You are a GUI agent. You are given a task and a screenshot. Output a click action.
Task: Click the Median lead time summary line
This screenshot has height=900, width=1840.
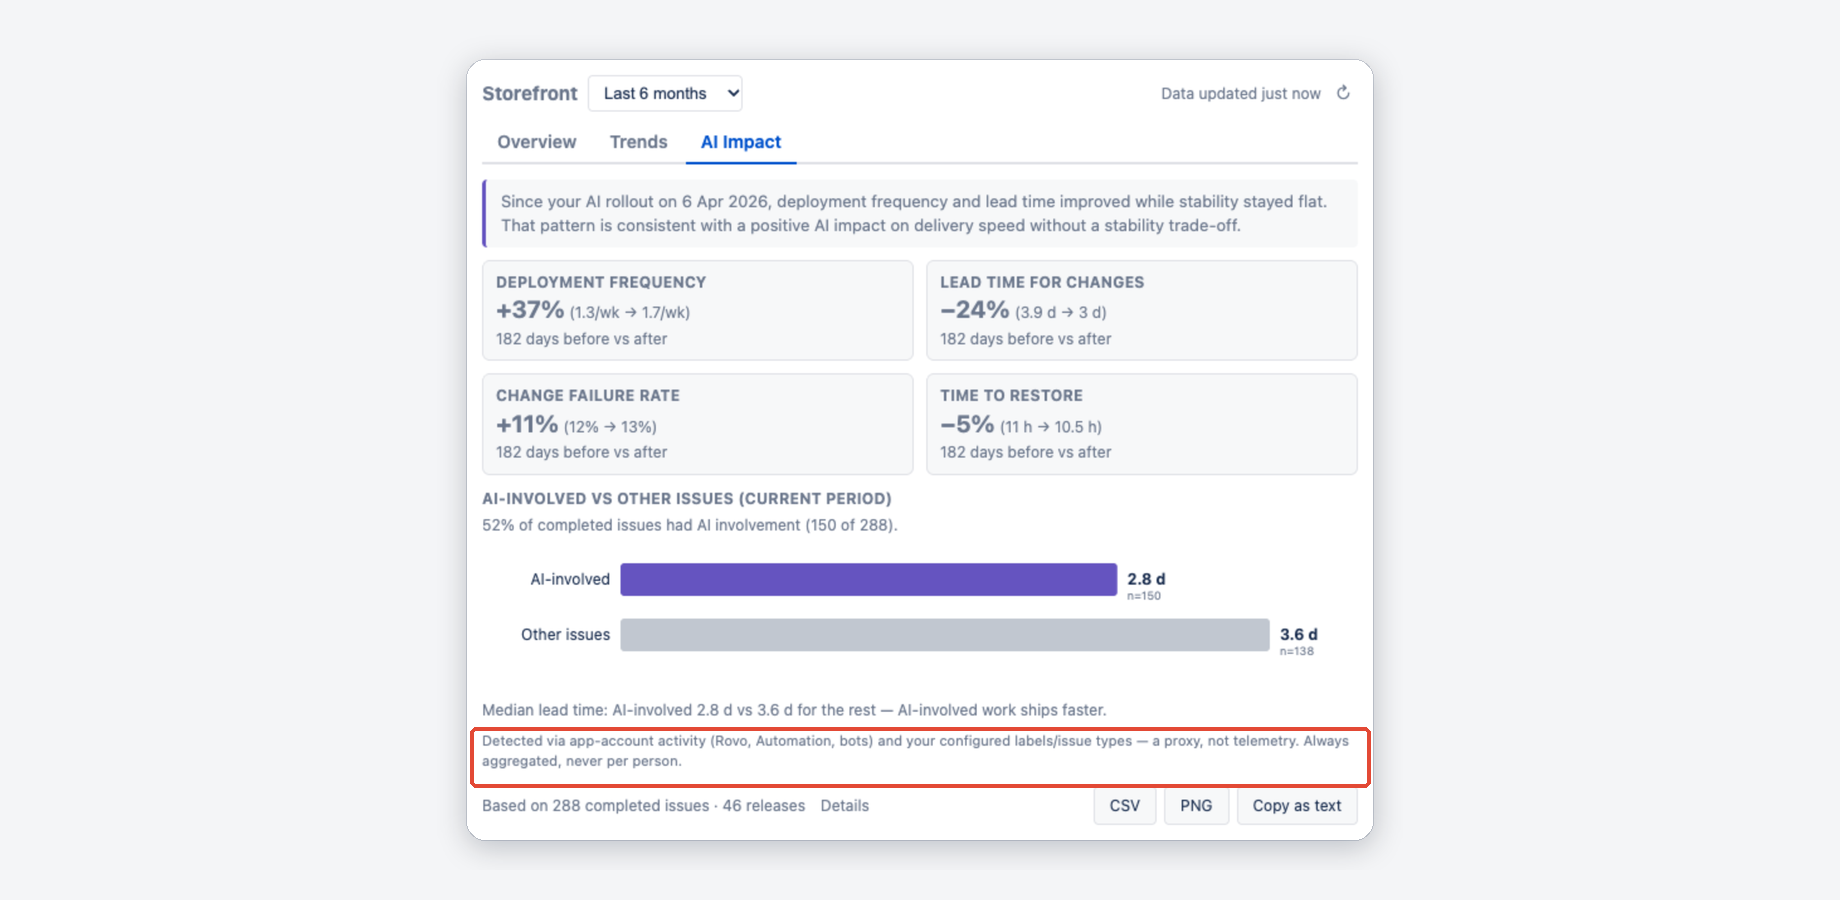(x=794, y=710)
